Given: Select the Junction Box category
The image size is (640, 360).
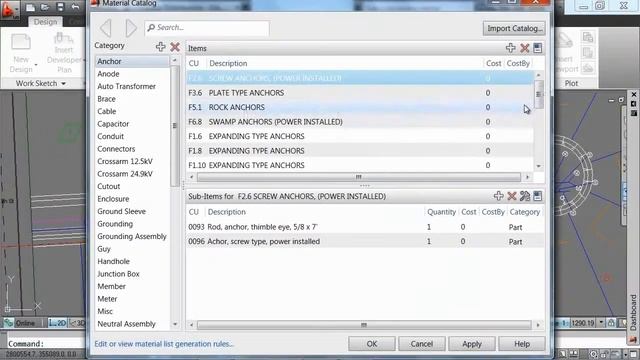Looking at the screenshot, I should (x=118, y=274).
